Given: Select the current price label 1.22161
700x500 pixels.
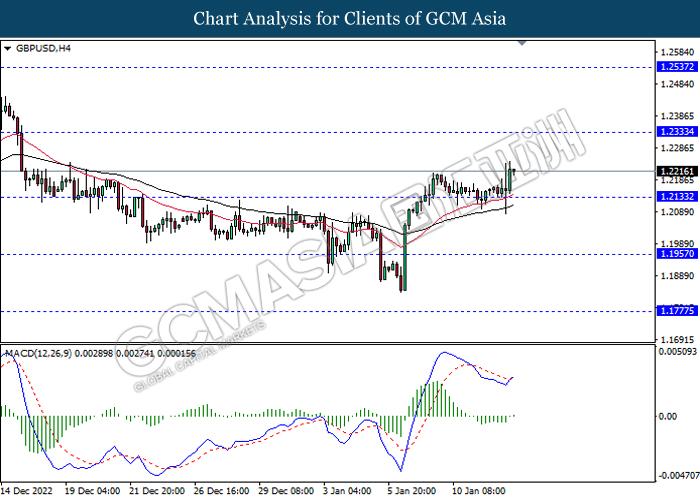Looking at the screenshot, I should point(677,171).
